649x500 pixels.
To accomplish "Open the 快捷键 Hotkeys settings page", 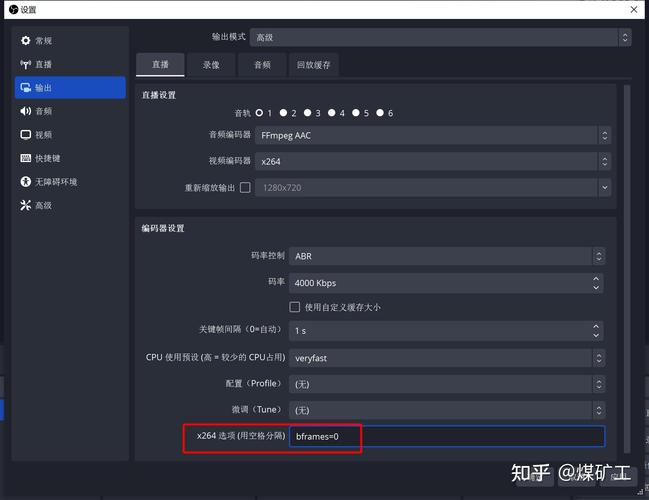I will [70, 158].
